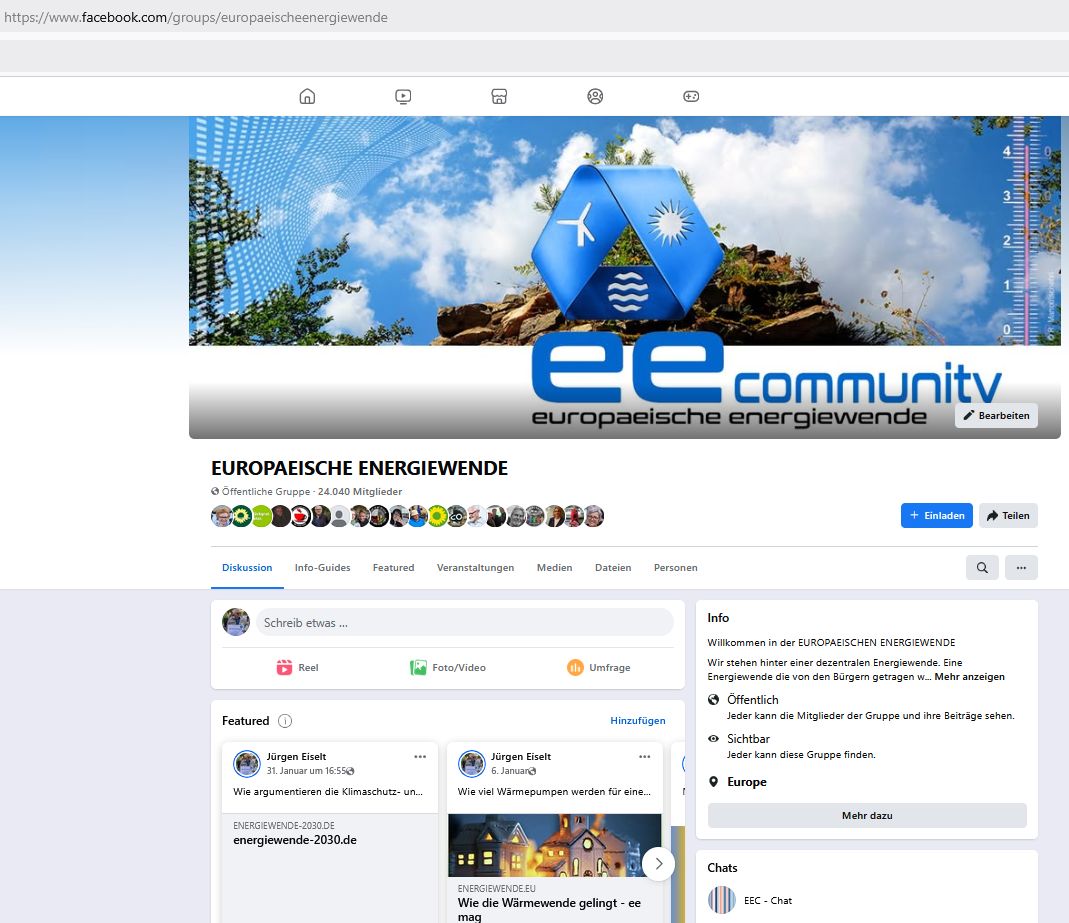Open the Marketplace icon
Image resolution: width=1069 pixels, height=923 pixels.
coord(499,97)
